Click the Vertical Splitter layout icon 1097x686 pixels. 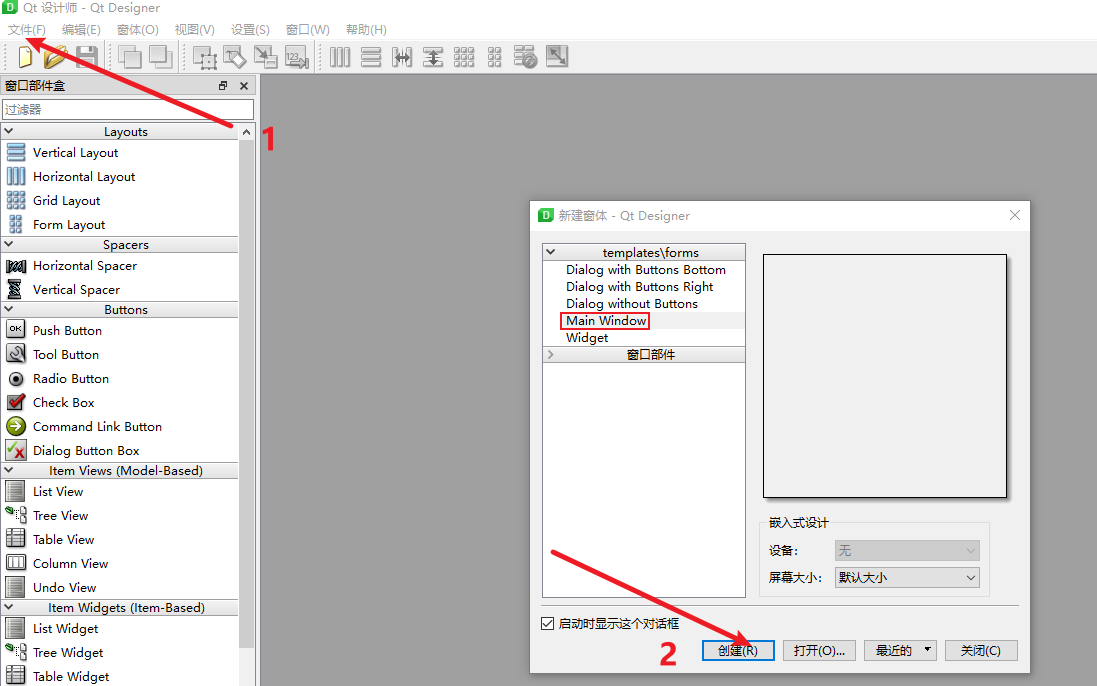[x=433, y=57]
